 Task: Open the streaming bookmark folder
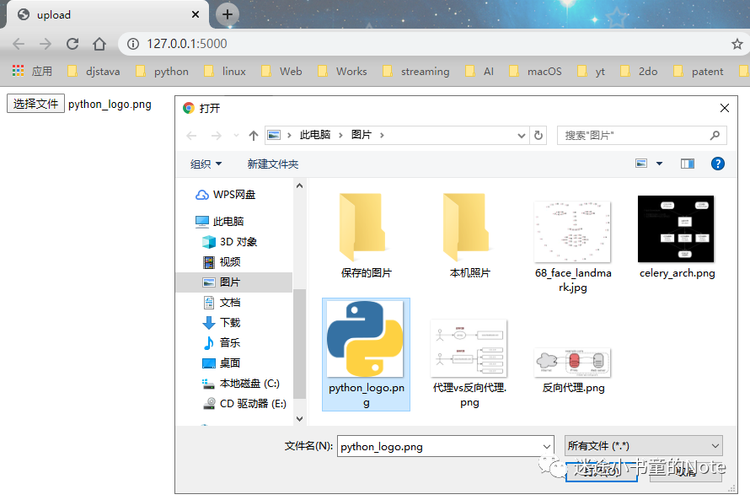click(416, 71)
